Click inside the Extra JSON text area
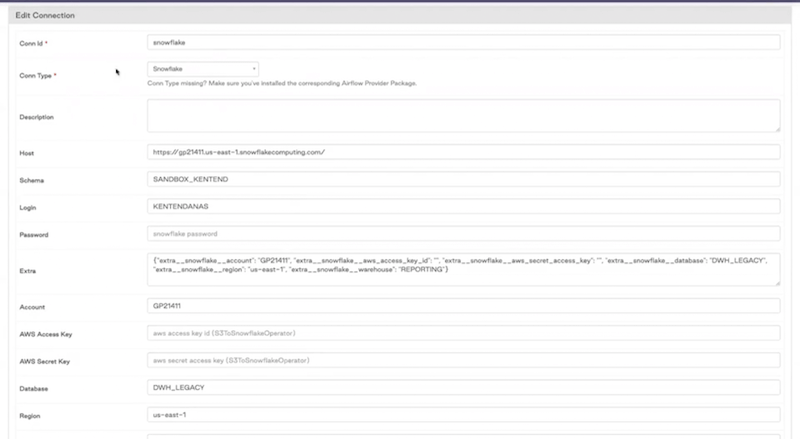The height and width of the screenshot is (439, 800). click(463, 268)
